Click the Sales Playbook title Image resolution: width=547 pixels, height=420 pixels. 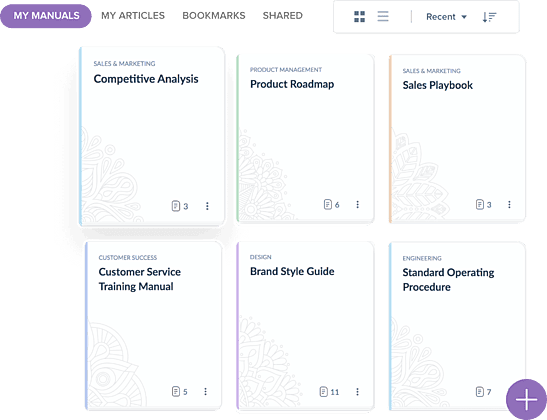(437, 85)
